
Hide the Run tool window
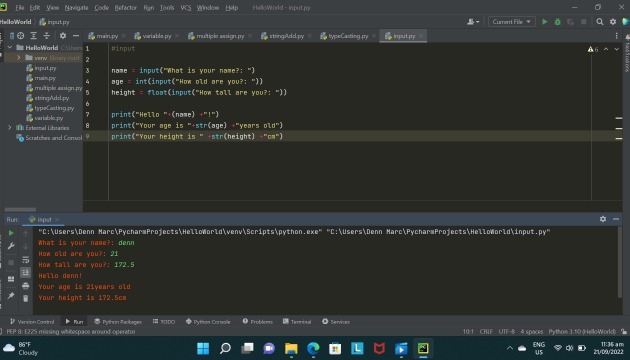[616, 219]
